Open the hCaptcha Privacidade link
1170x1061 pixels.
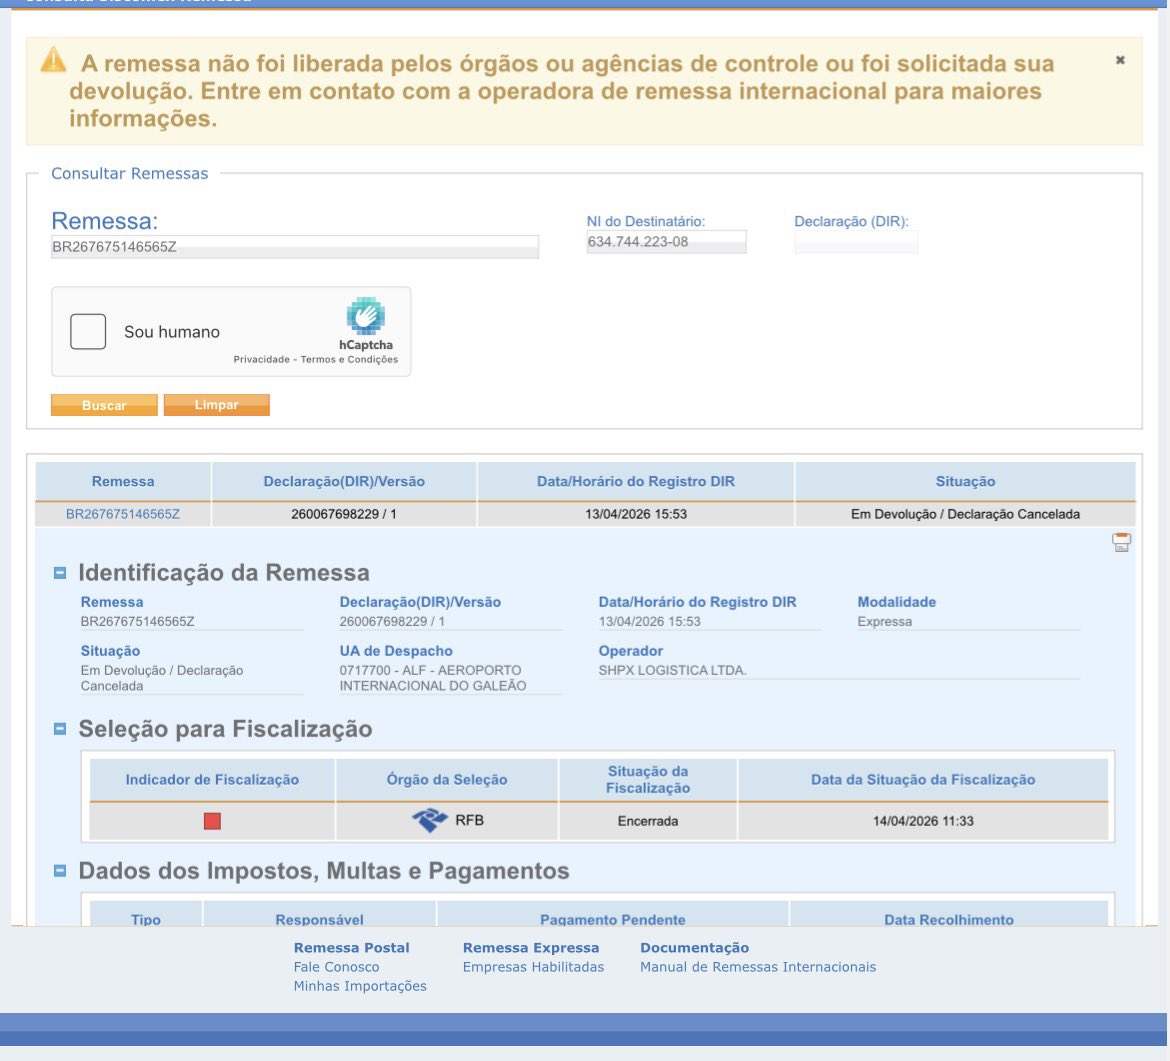(x=261, y=360)
